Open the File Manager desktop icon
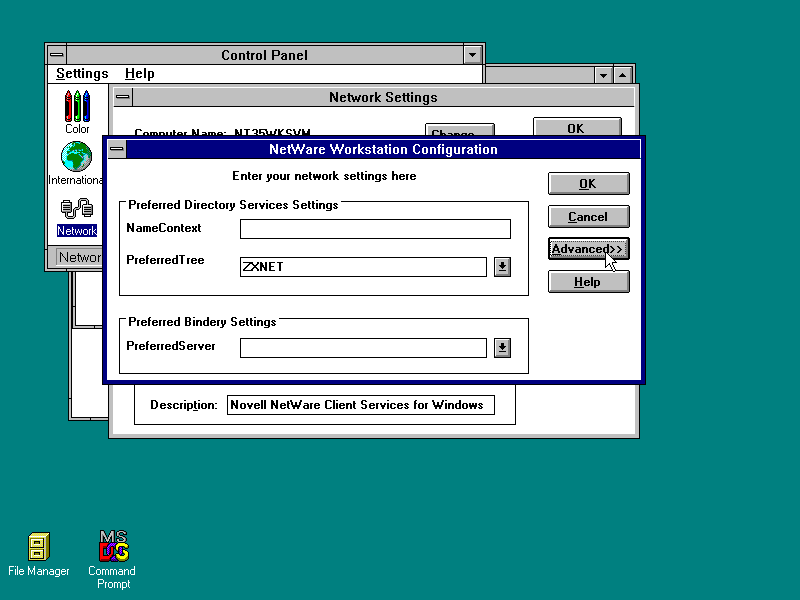 (39, 555)
